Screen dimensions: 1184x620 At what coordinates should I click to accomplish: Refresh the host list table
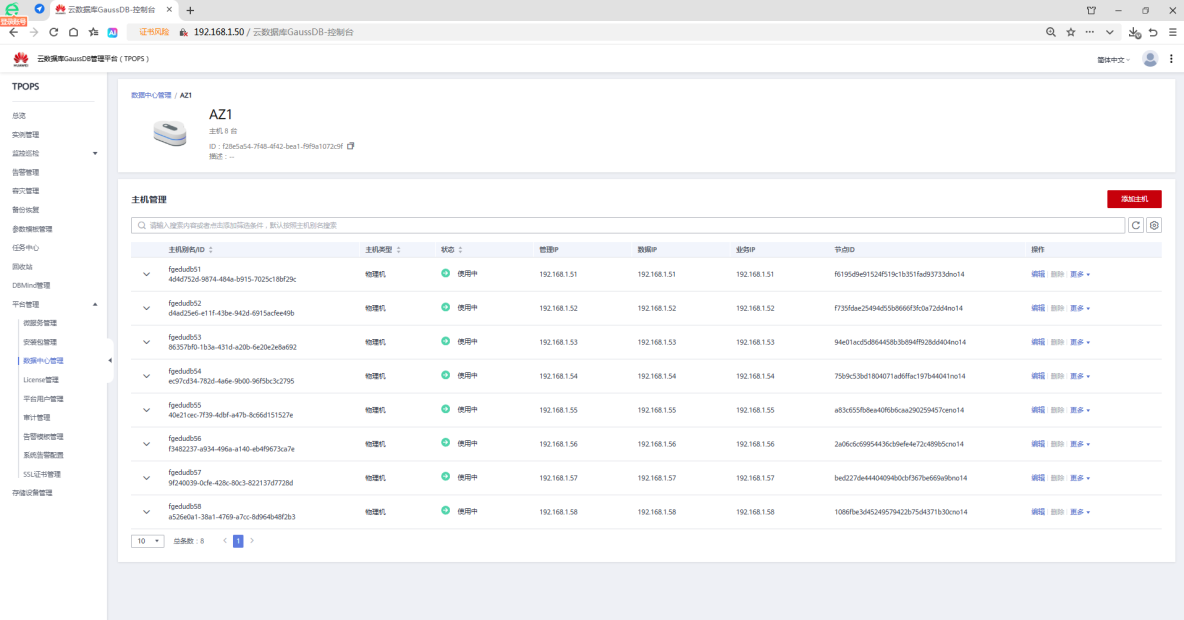coord(1136,226)
